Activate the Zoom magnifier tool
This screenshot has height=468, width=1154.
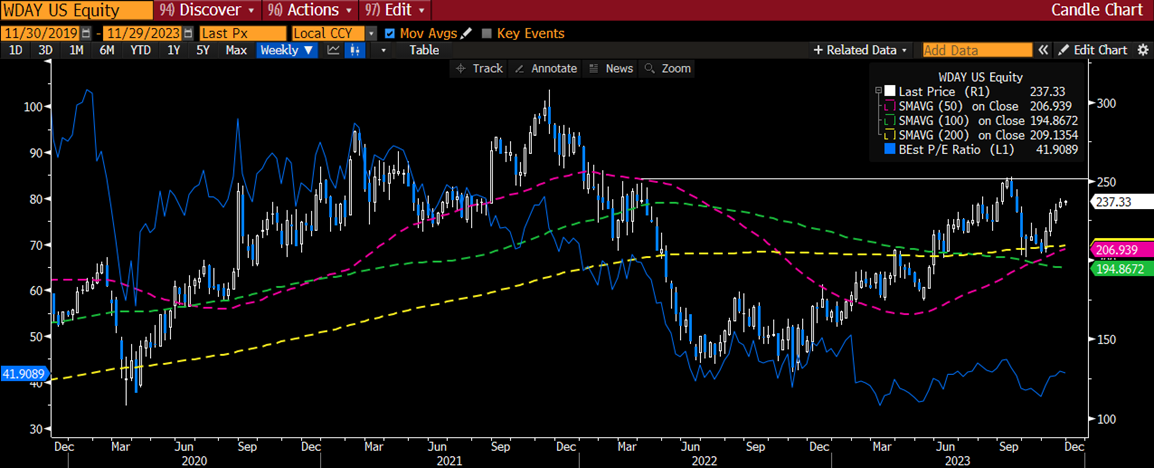tap(668, 68)
